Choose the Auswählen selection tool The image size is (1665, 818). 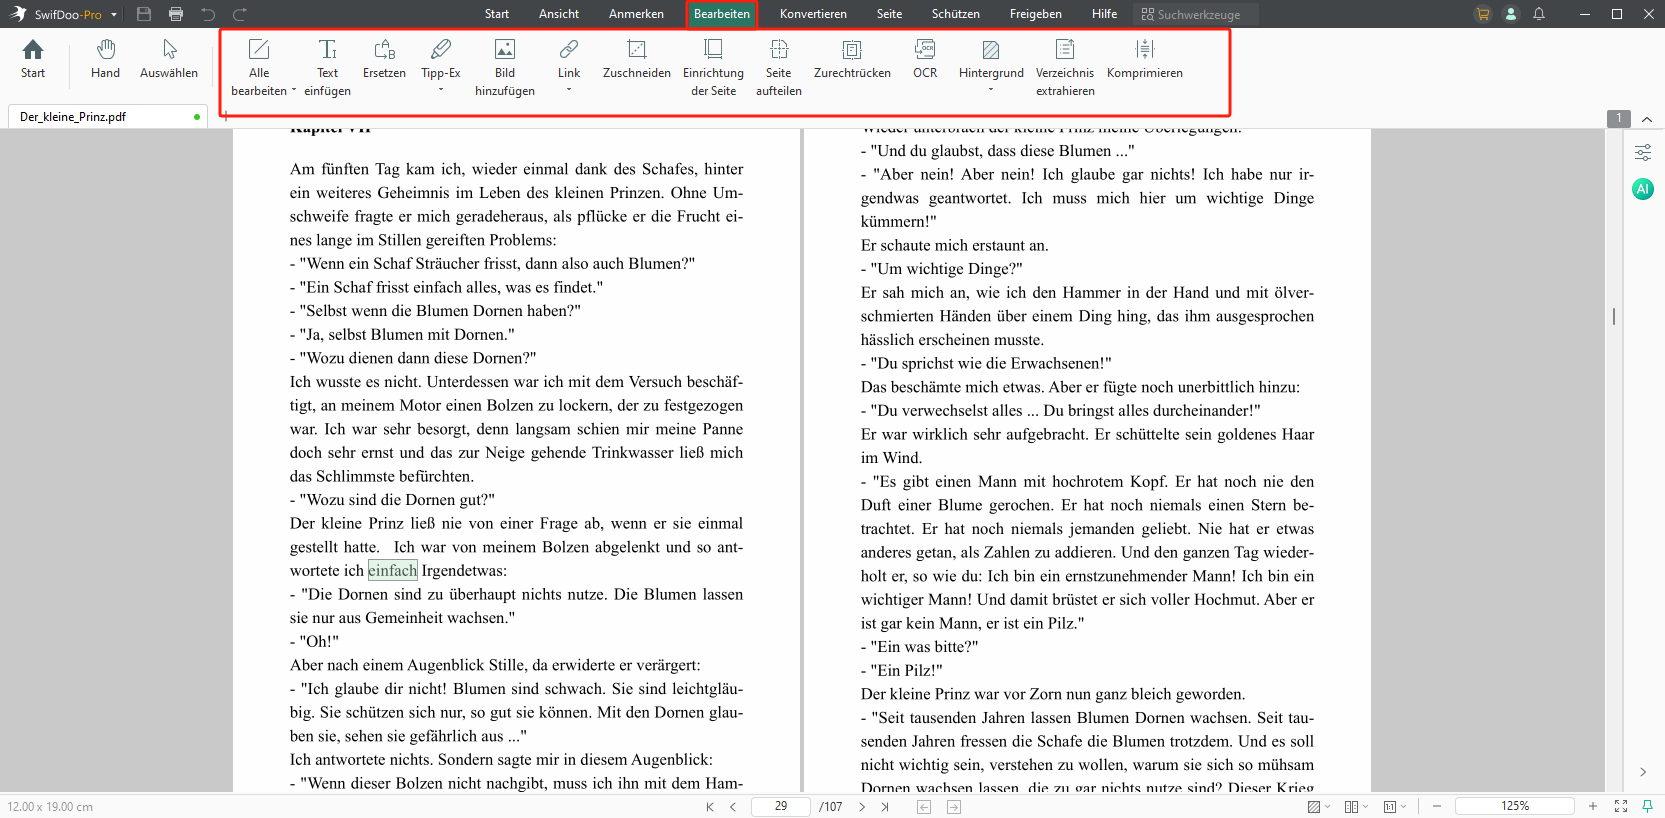pos(169,59)
